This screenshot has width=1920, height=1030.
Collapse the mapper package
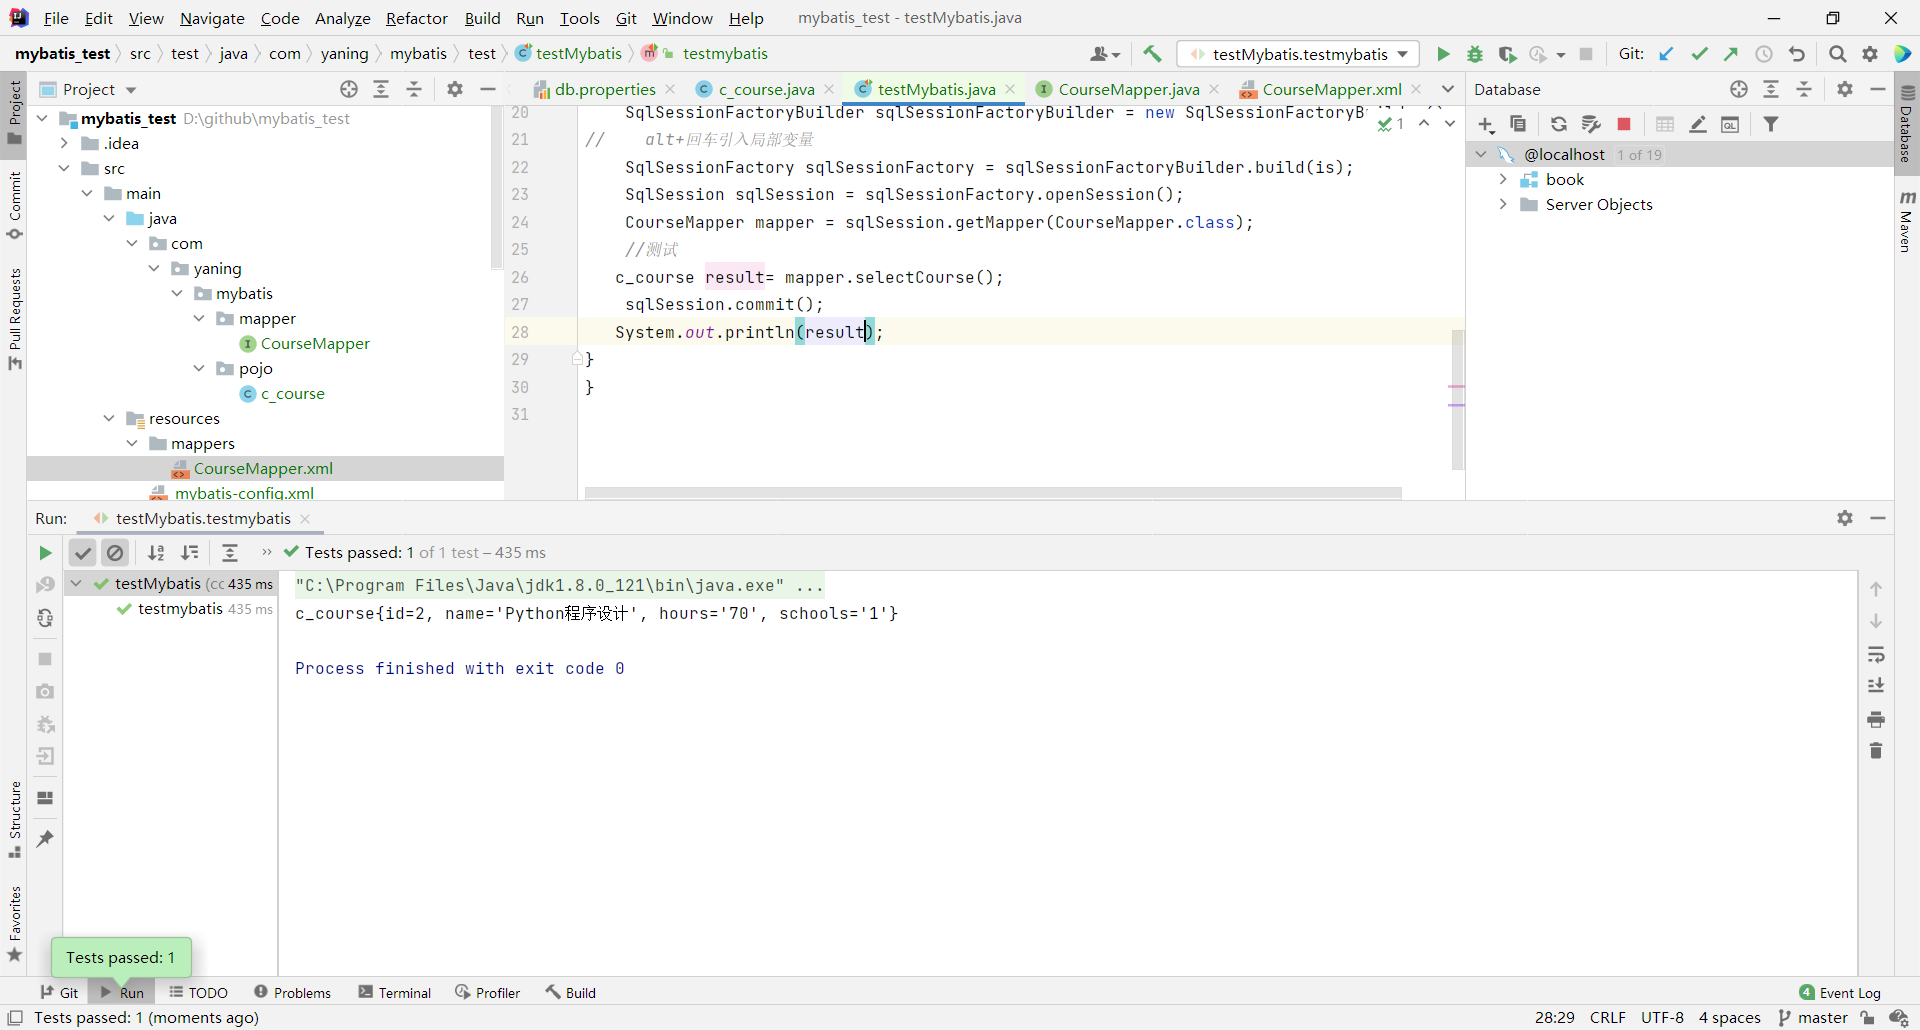pyautogui.click(x=199, y=318)
